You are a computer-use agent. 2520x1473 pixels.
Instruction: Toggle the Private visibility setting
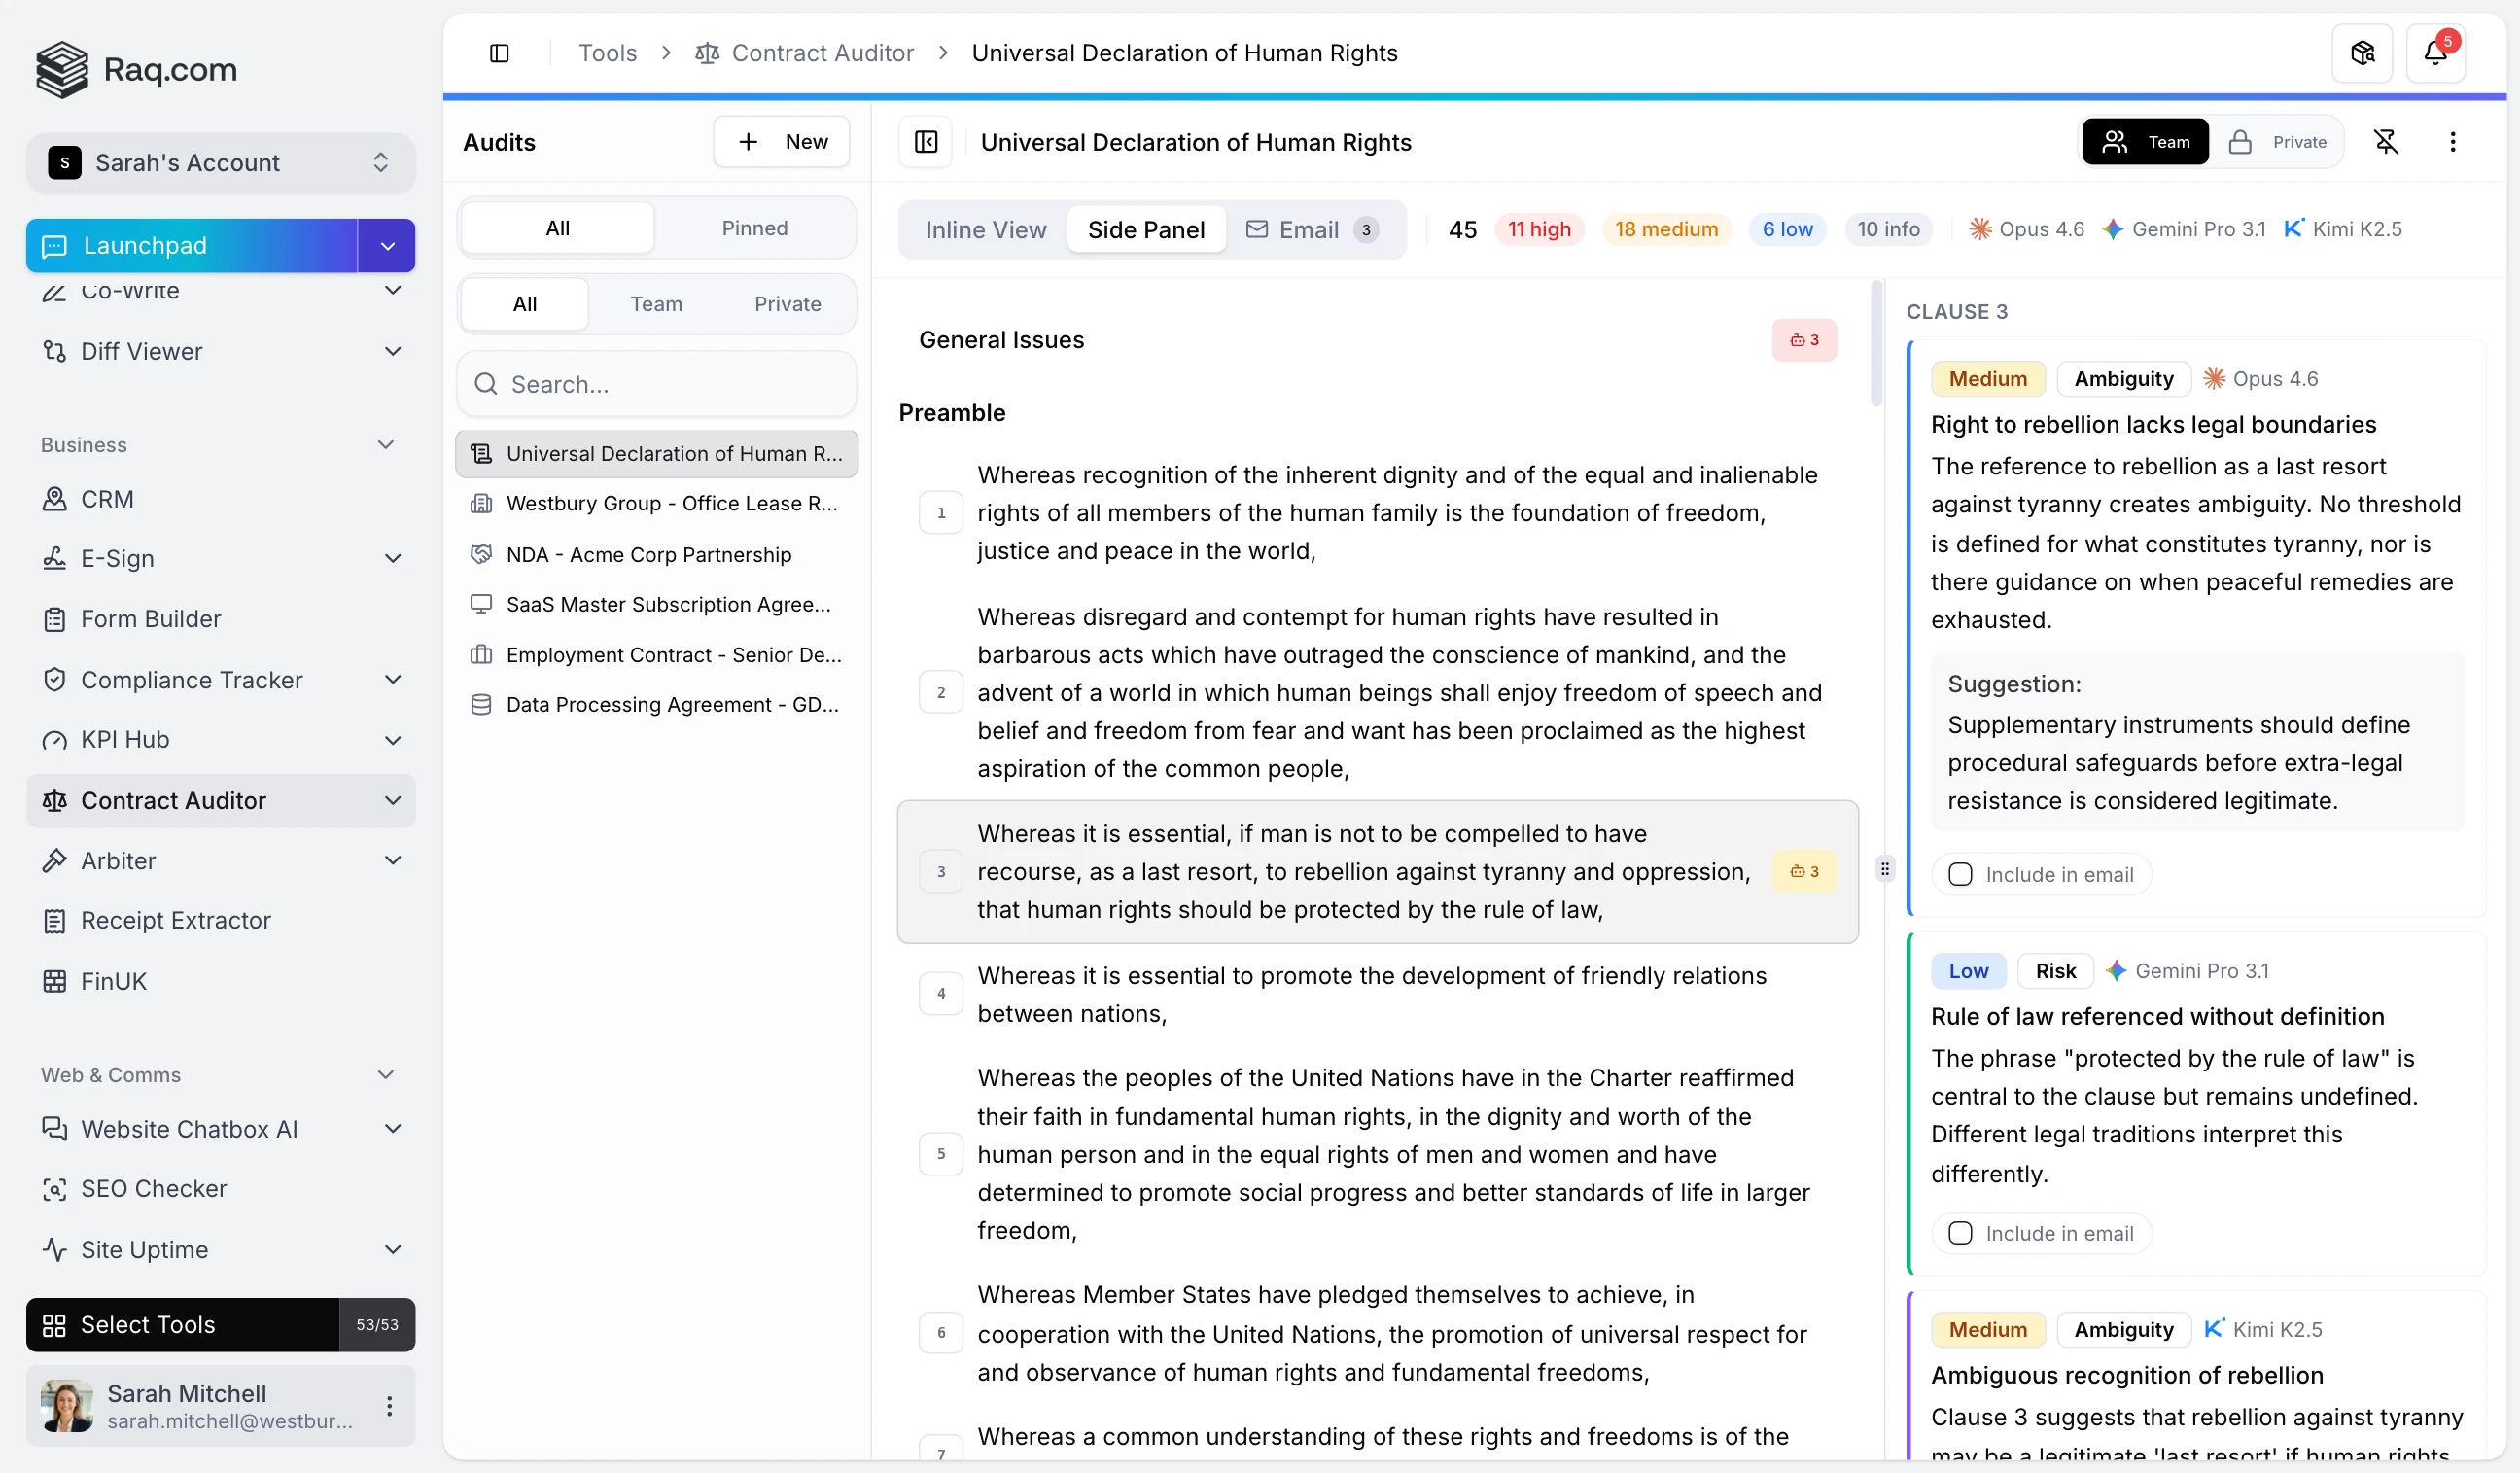tap(2280, 141)
